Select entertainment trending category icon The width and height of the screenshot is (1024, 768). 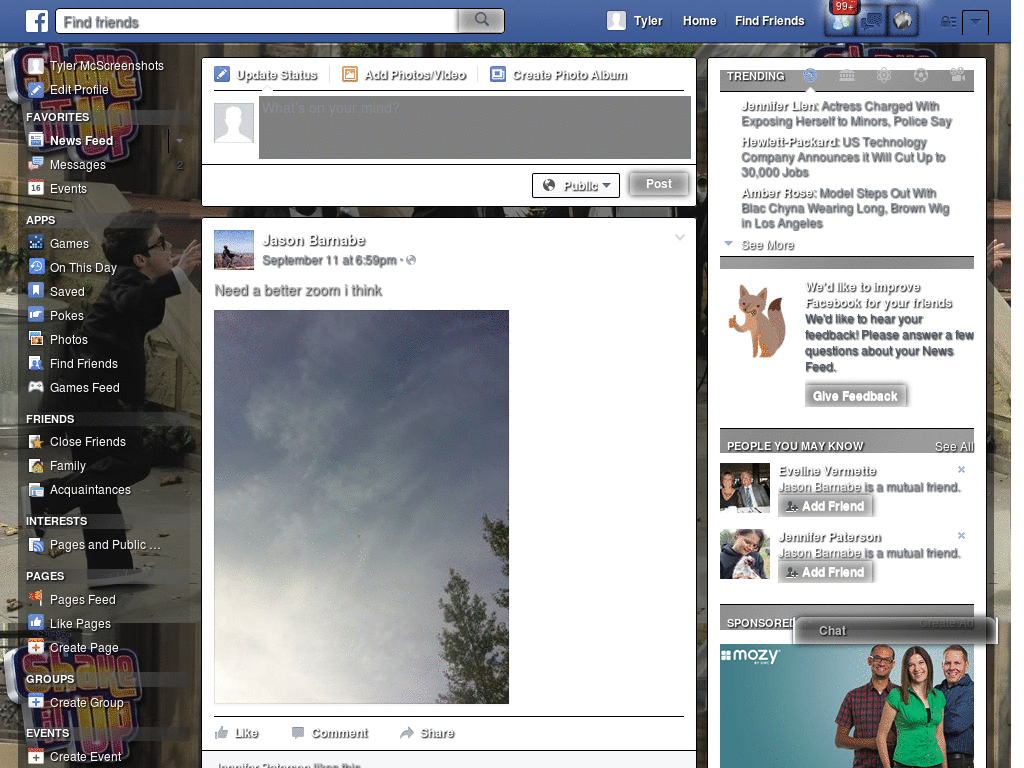coord(957,75)
